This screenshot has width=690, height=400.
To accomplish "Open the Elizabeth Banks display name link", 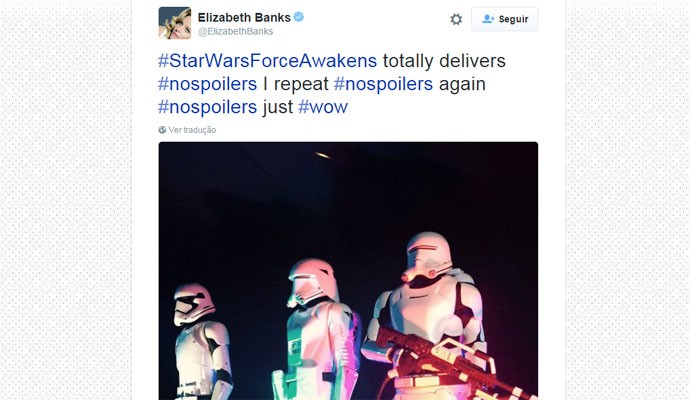I will (x=244, y=18).
